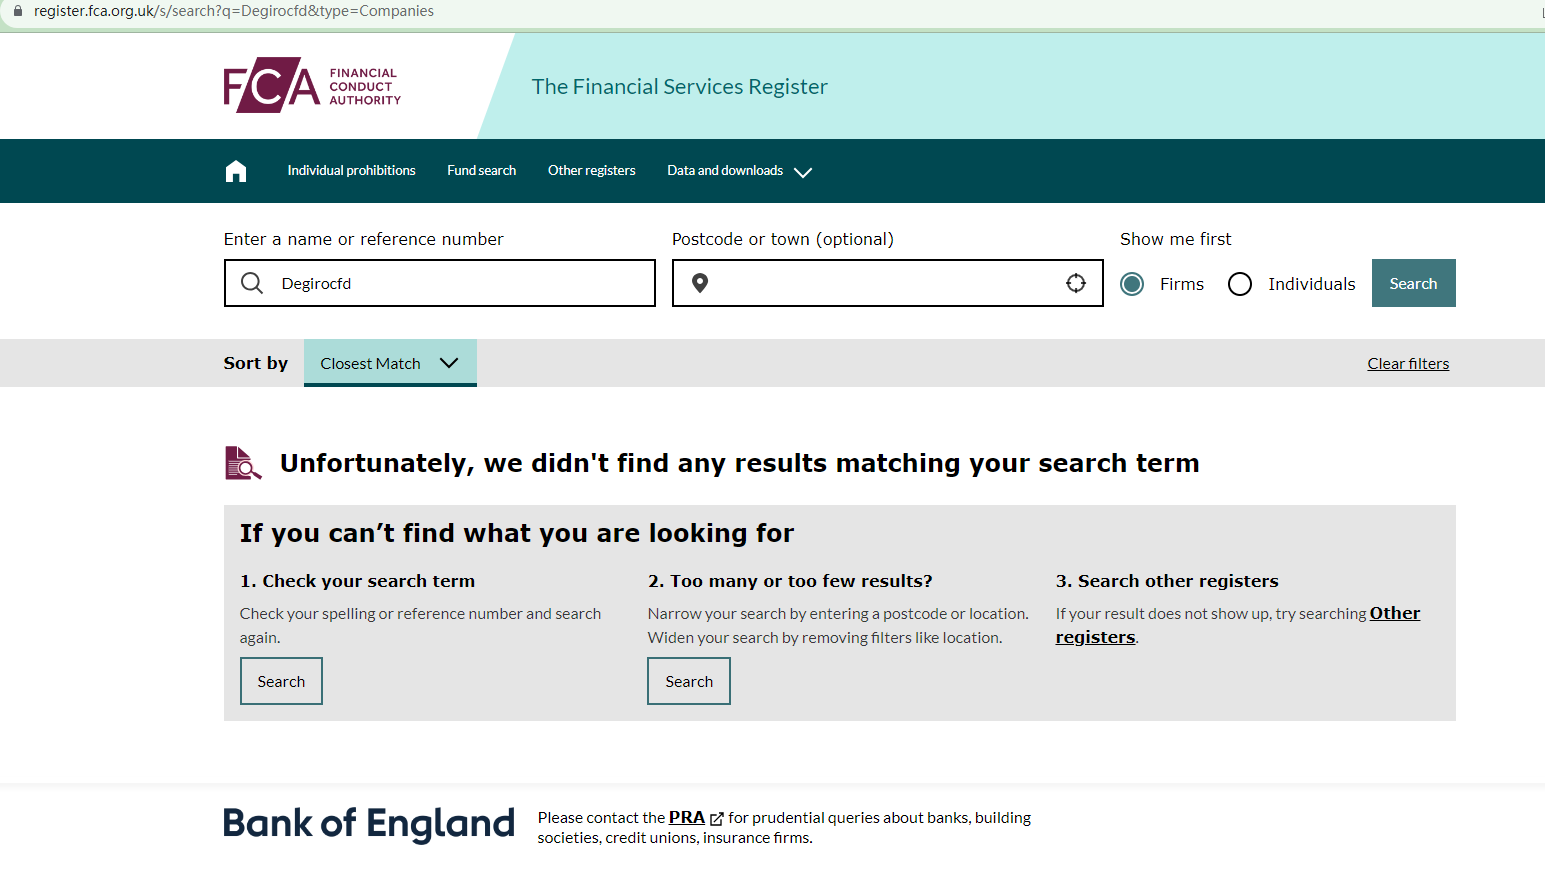1545x869 pixels.
Task: Click the location pin icon
Action: [700, 284]
